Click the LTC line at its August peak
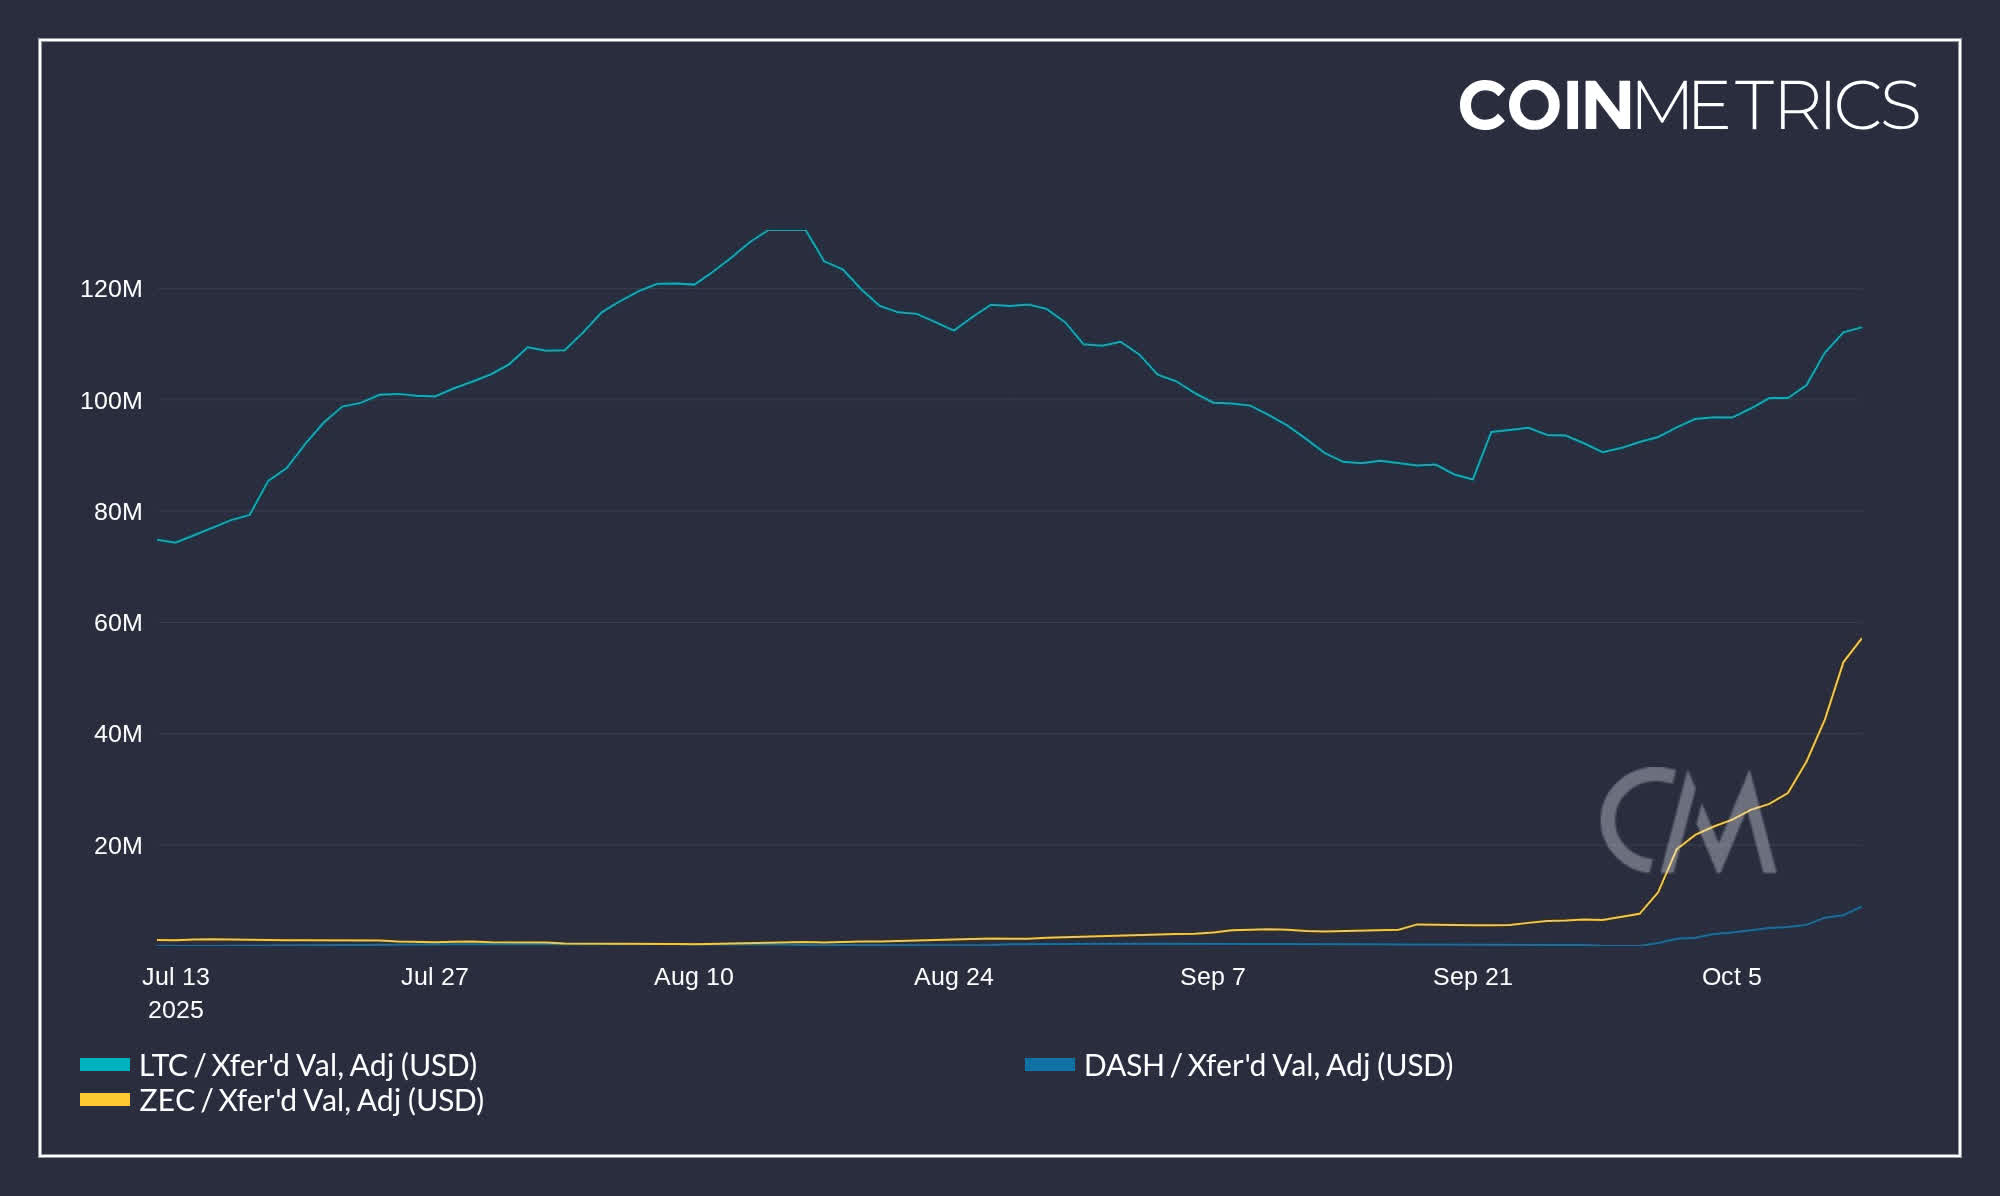The height and width of the screenshot is (1196, 2000). (x=785, y=230)
